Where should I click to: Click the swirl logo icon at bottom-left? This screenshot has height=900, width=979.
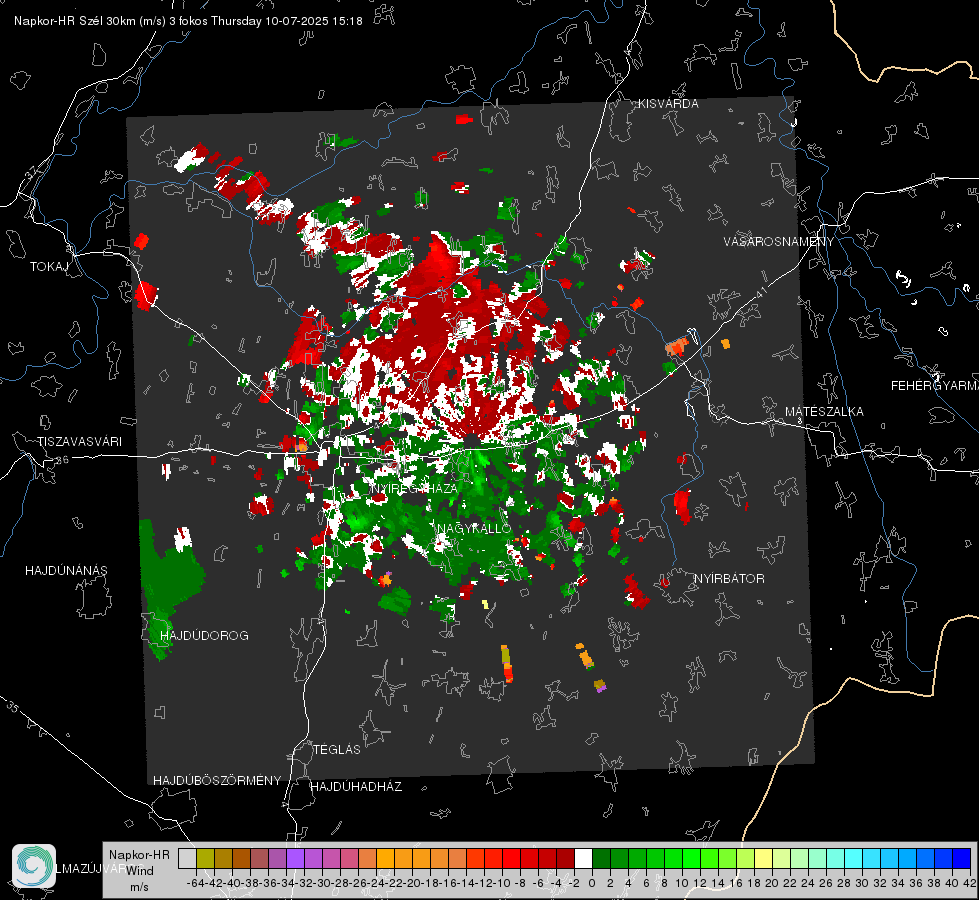[34, 866]
